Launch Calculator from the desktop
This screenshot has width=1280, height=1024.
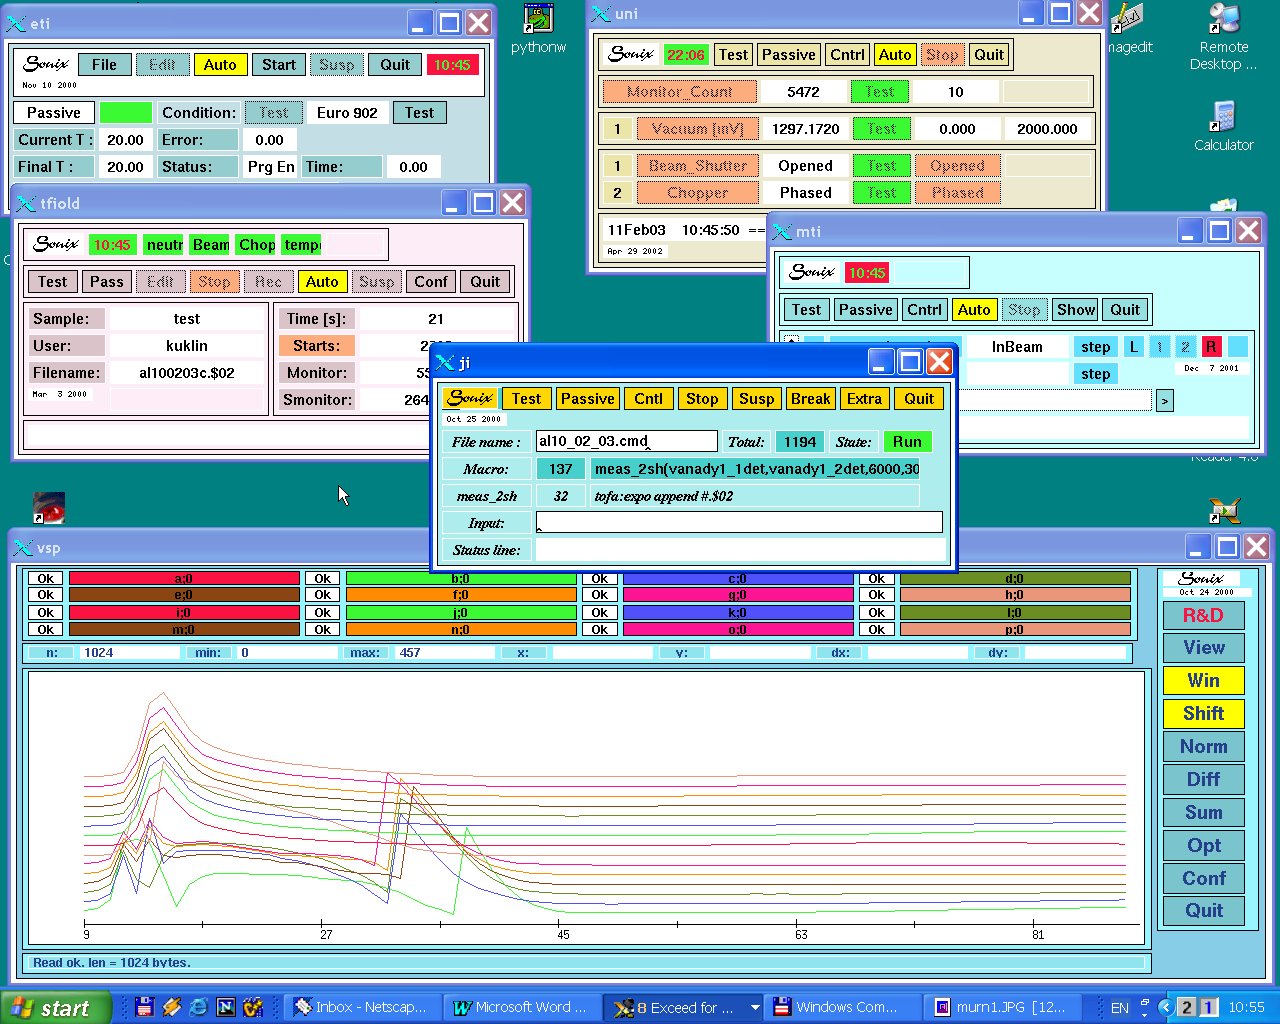click(x=1222, y=116)
